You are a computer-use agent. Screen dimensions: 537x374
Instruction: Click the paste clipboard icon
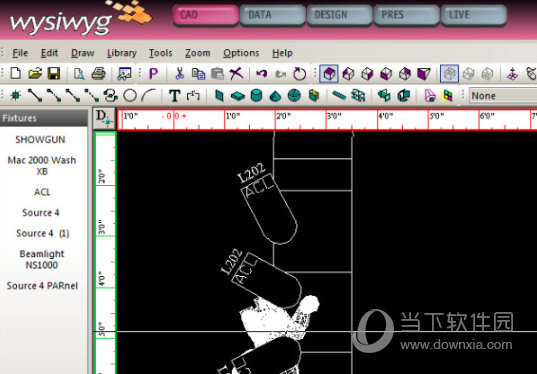click(217, 74)
